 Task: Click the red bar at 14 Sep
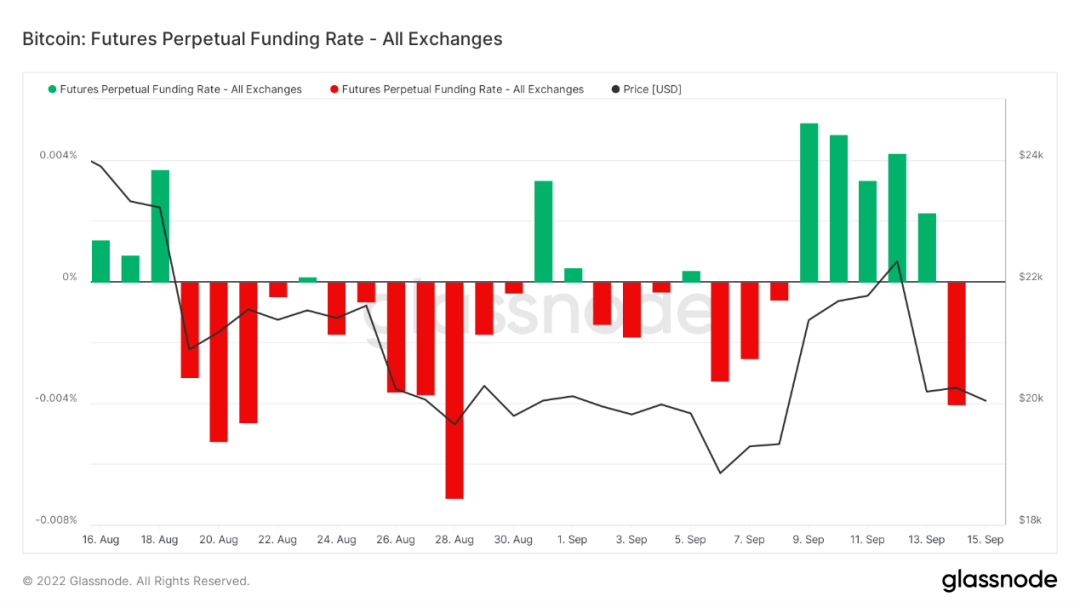coord(957,343)
